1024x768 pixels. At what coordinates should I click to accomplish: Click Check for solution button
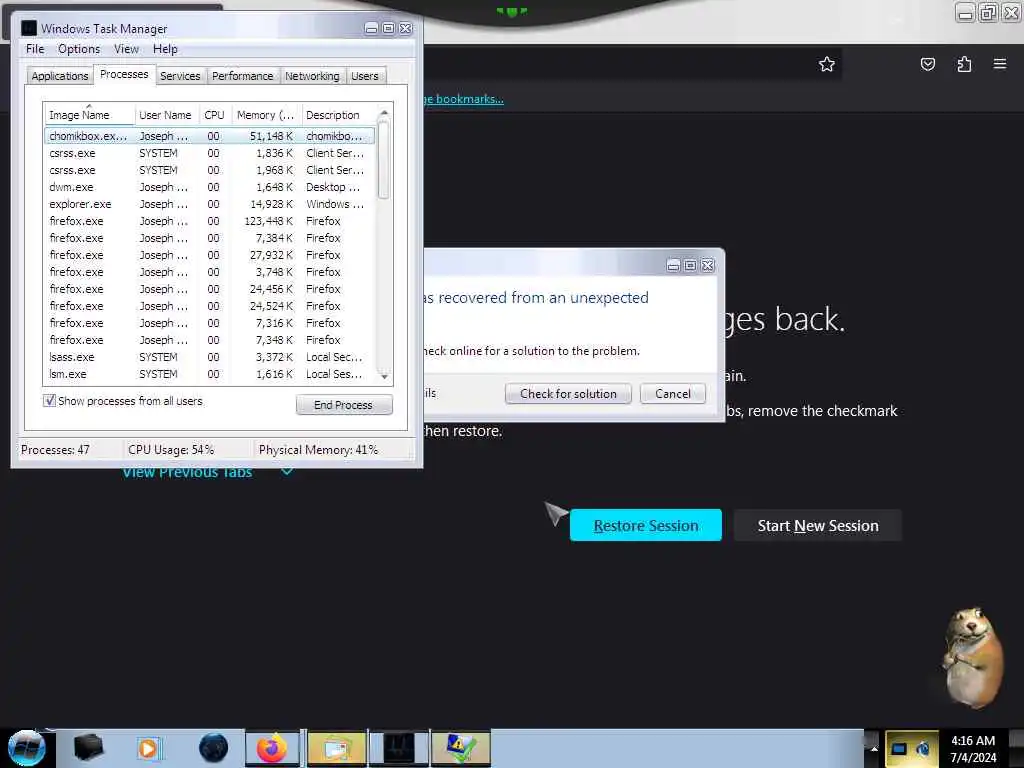click(568, 394)
